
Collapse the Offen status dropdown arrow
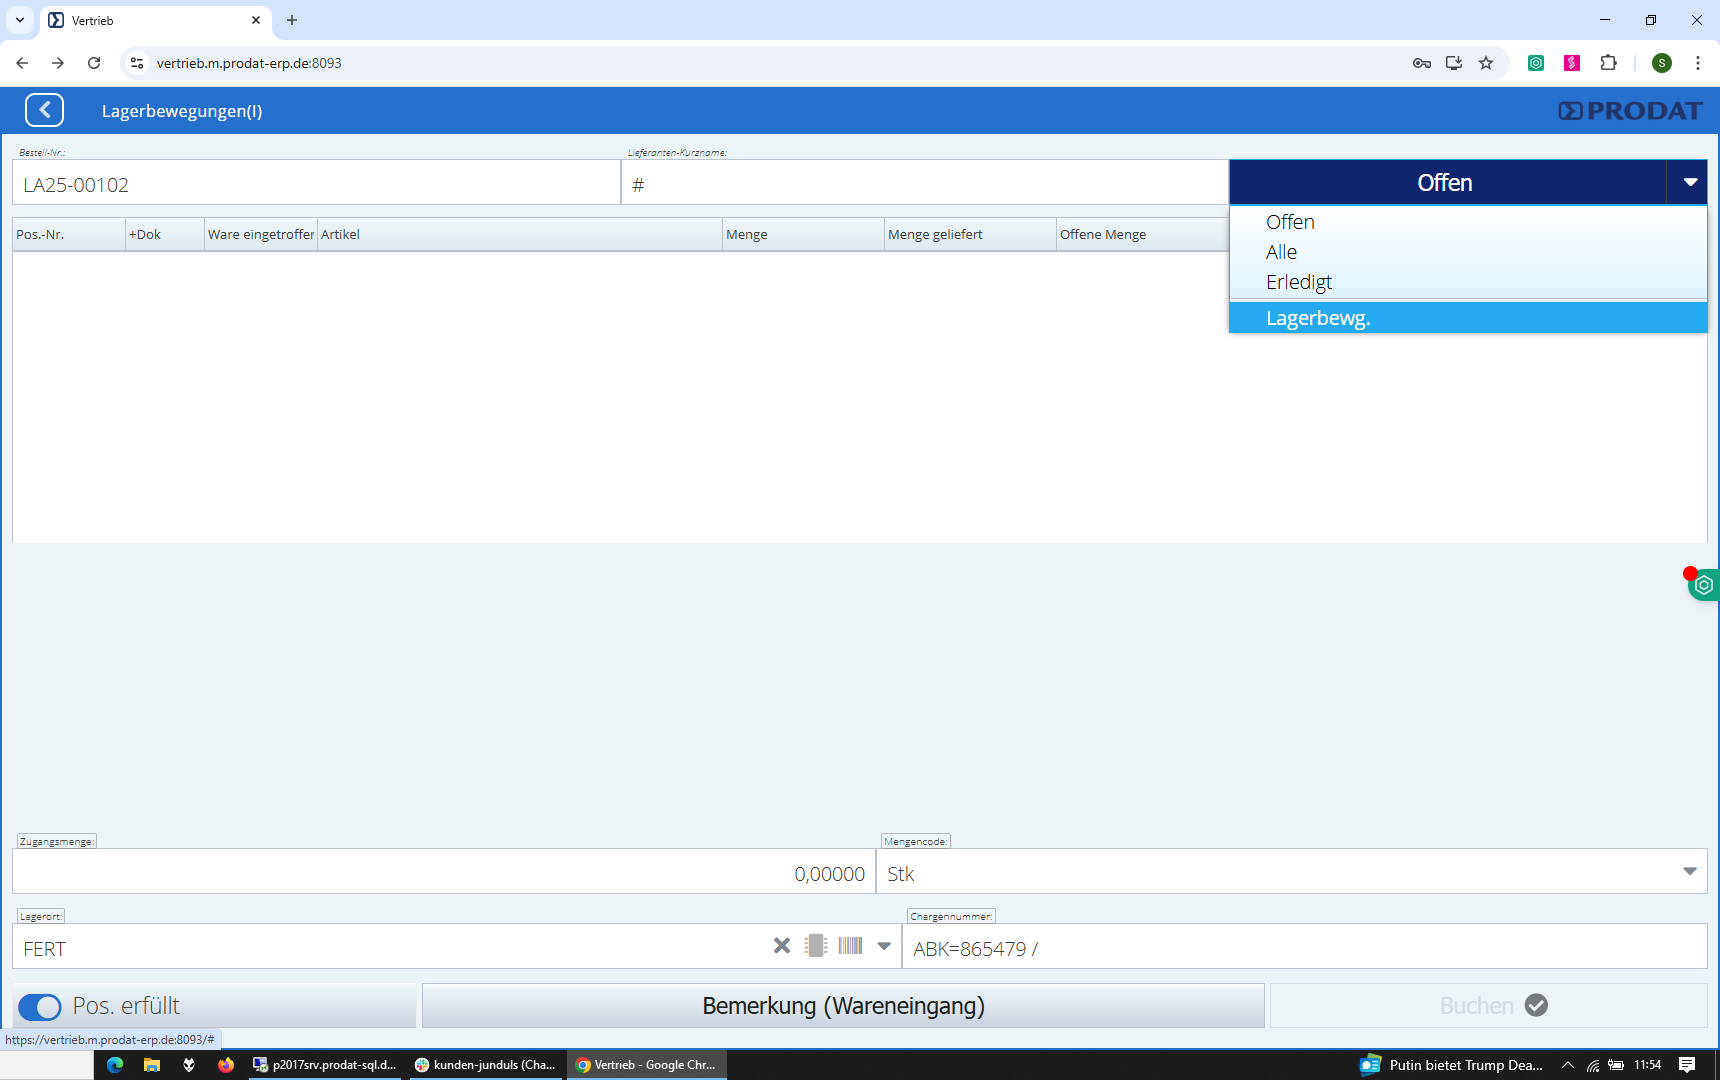point(1689,183)
